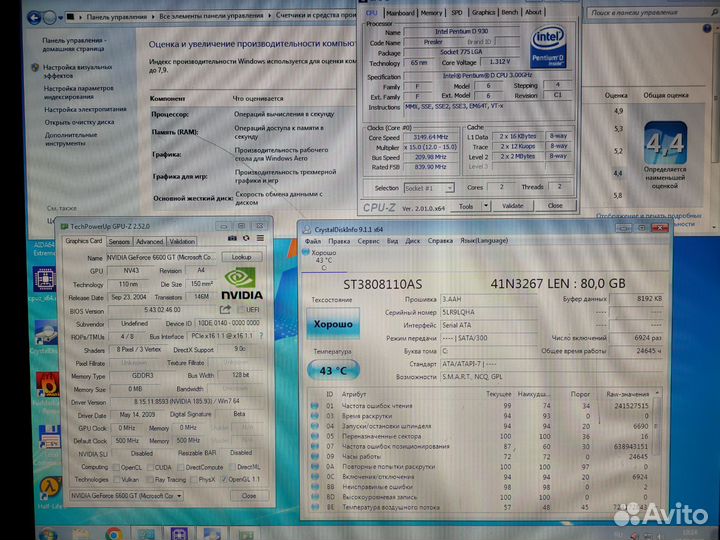
Task: Click the shield icon beside Настройка визуальных эффектов
Action: 35,68
